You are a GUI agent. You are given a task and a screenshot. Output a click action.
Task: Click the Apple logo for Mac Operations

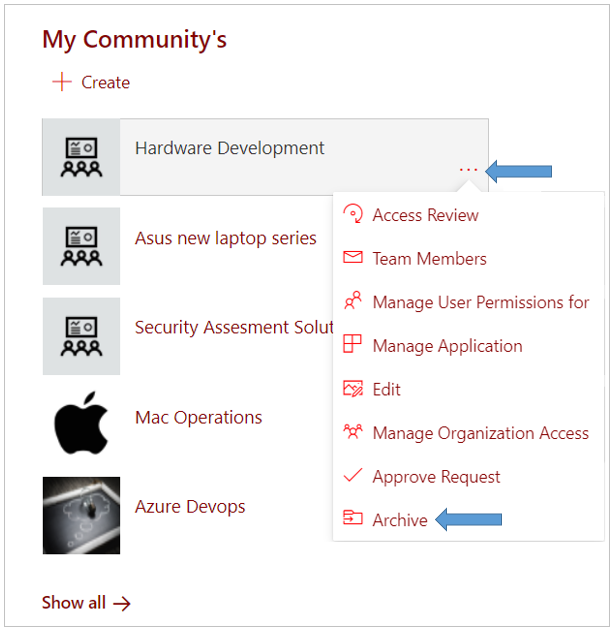click(x=81, y=423)
